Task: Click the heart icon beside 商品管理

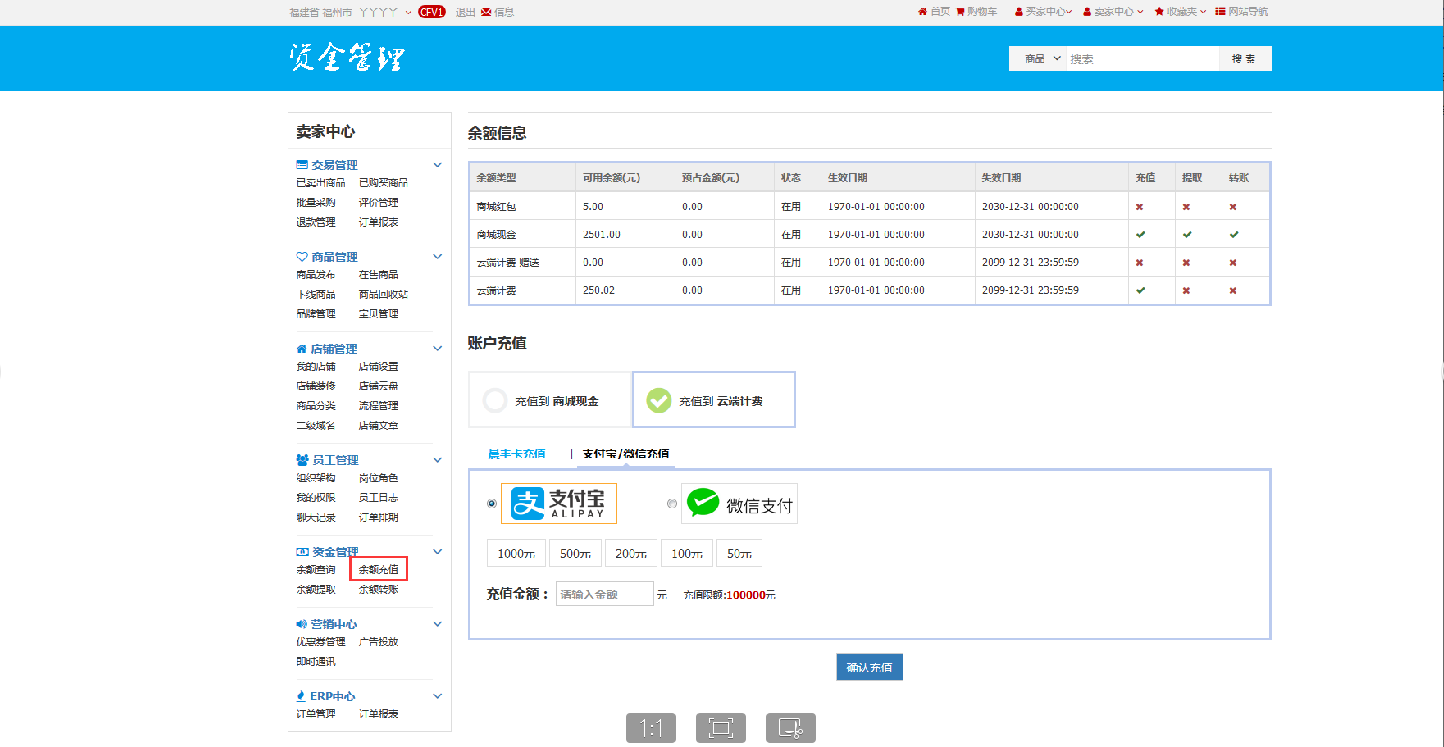Action: click(302, 257)
